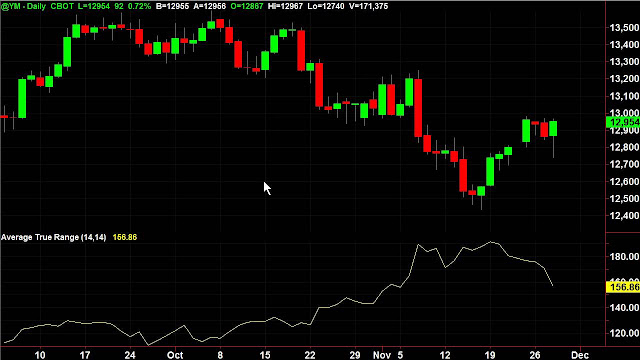Click the Dec date label on time axis
Image resolution: width=640 pixels, height=360 pixels.
click(x=580, y=355)
